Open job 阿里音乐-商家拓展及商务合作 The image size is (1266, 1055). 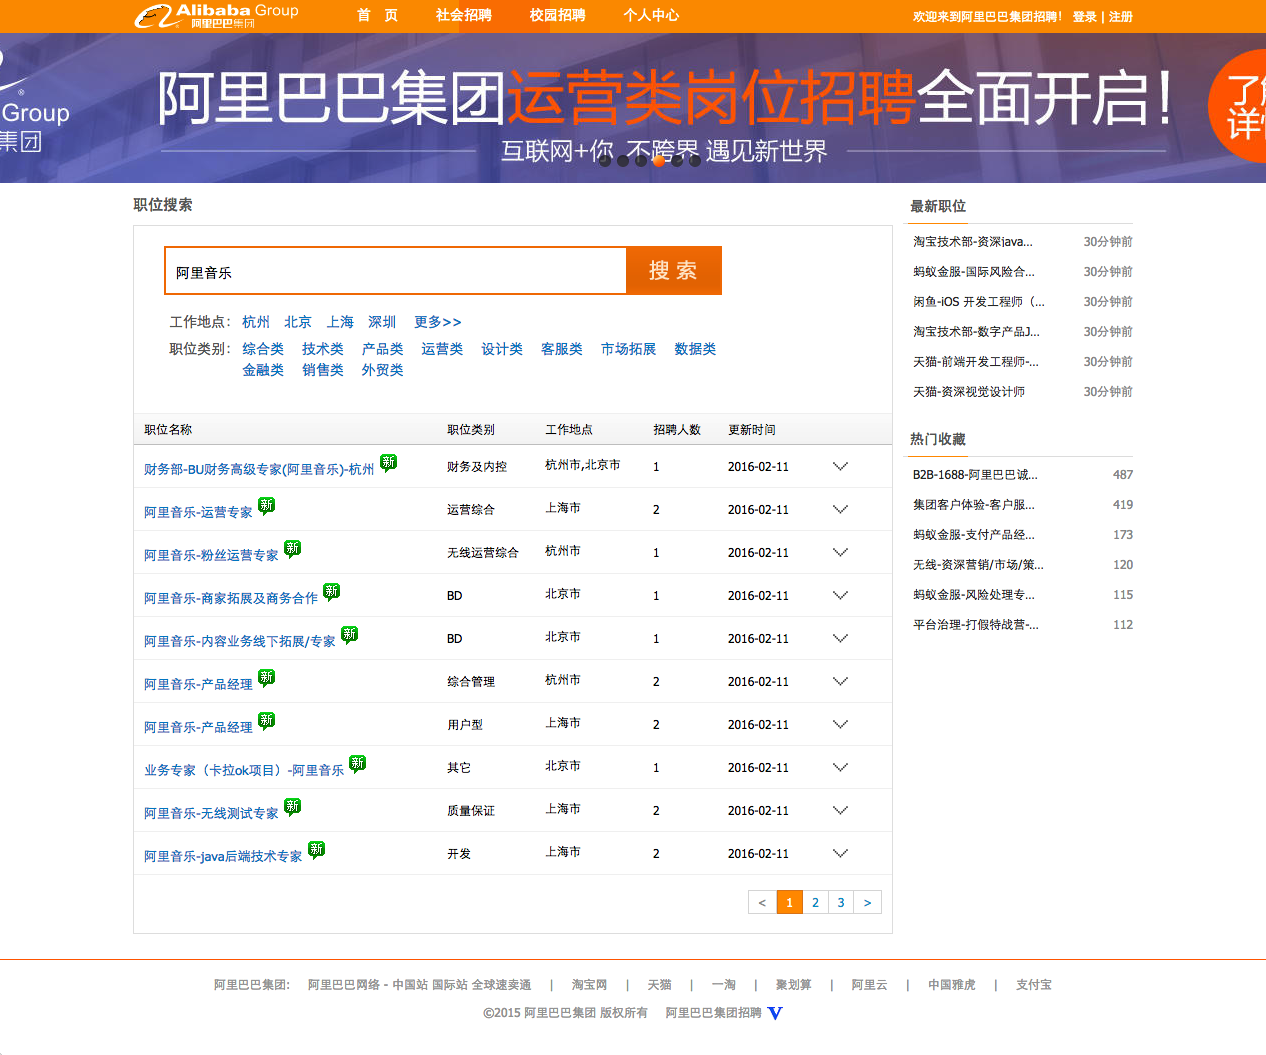click(231, 598)
